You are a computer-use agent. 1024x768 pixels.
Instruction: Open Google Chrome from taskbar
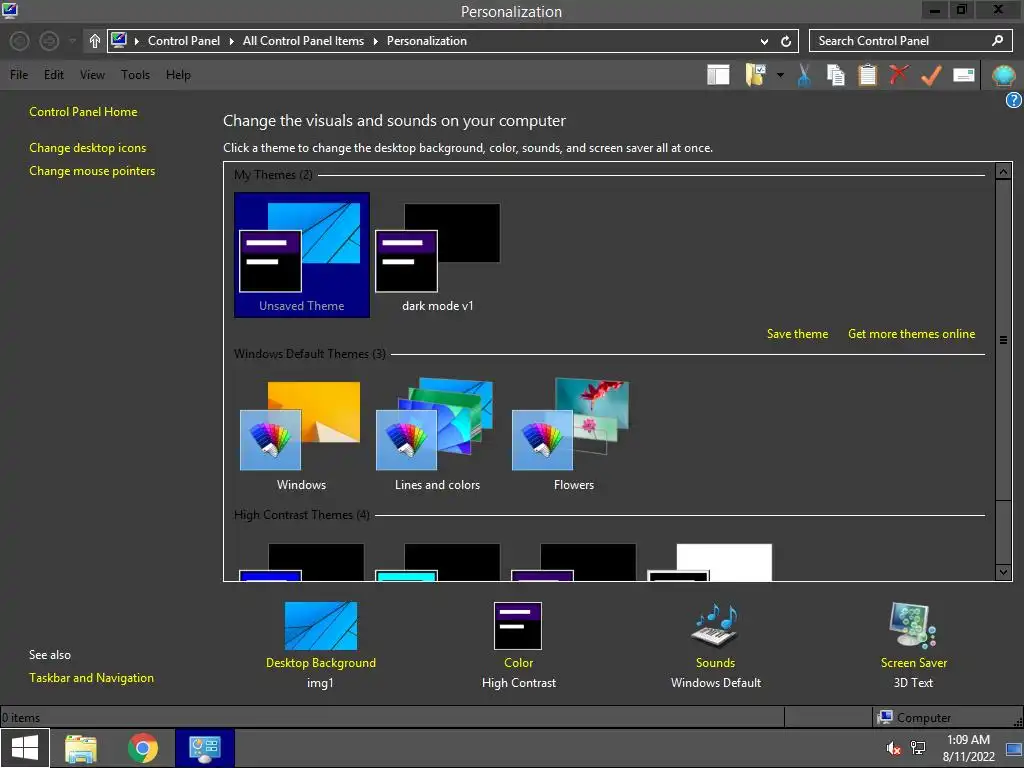(x=142, y=748)
